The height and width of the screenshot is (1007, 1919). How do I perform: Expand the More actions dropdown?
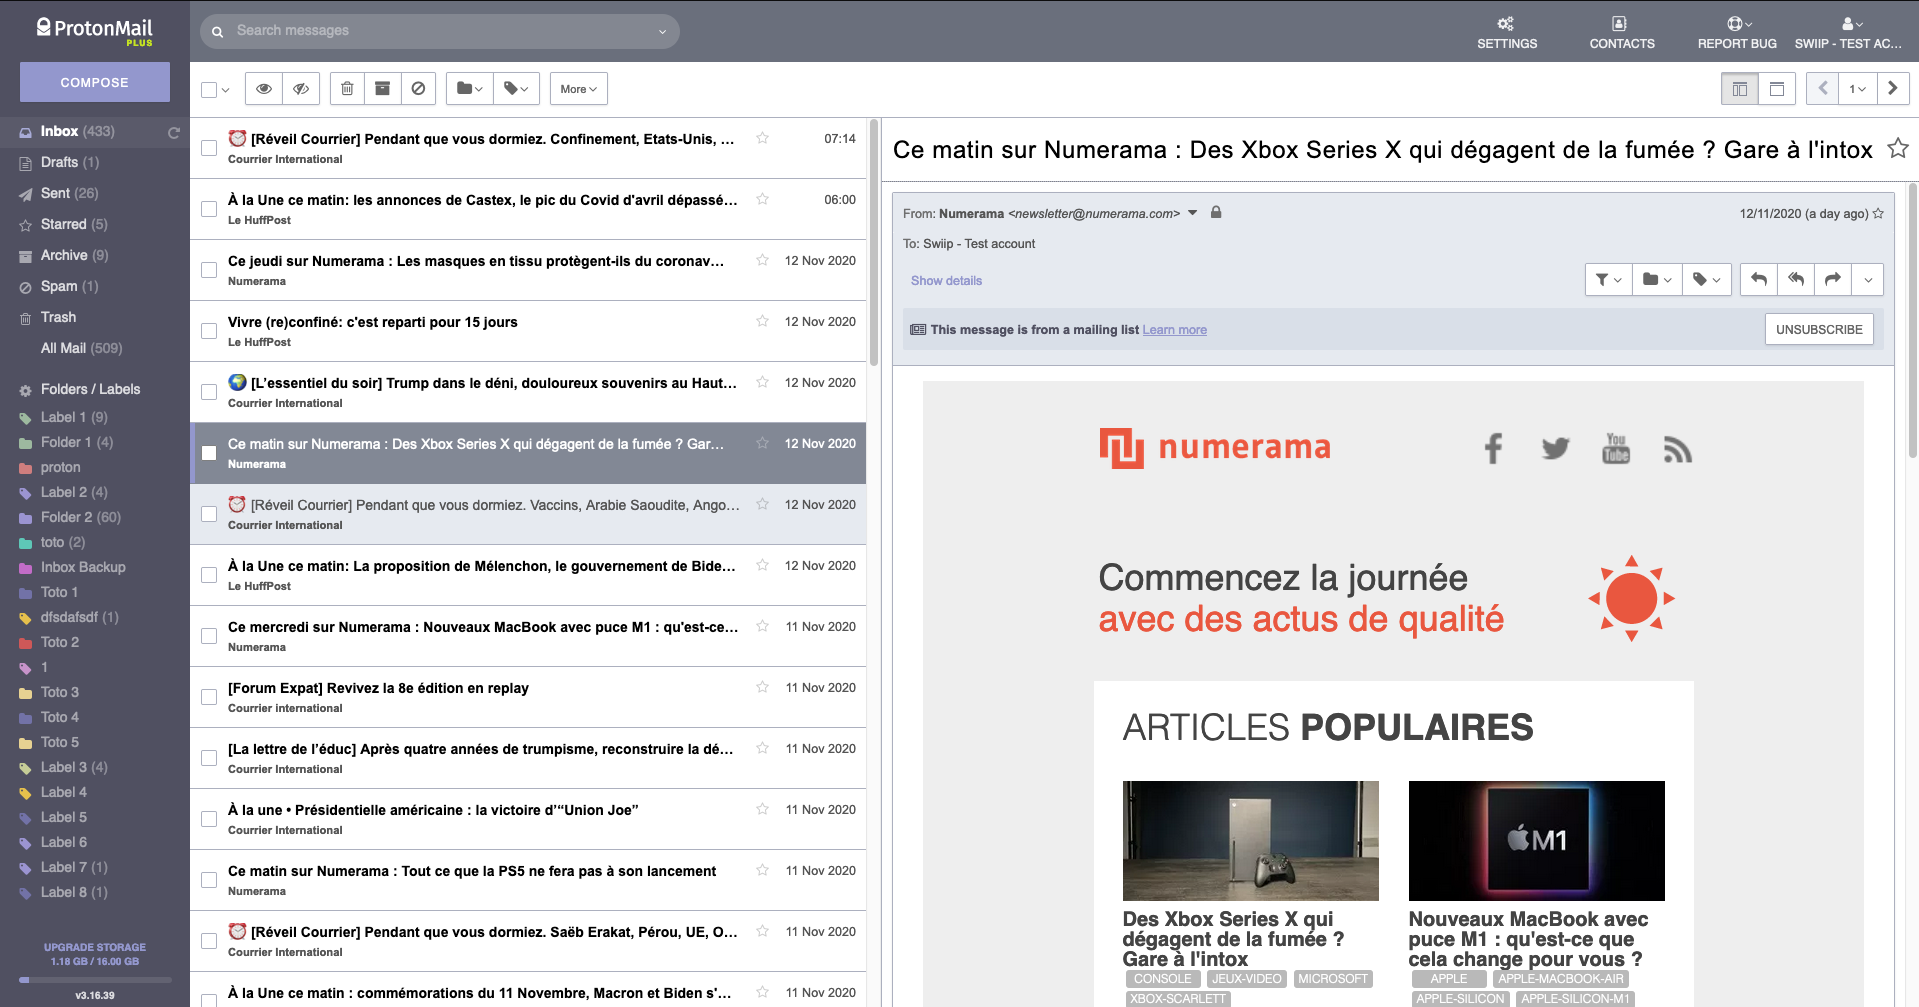578,89
